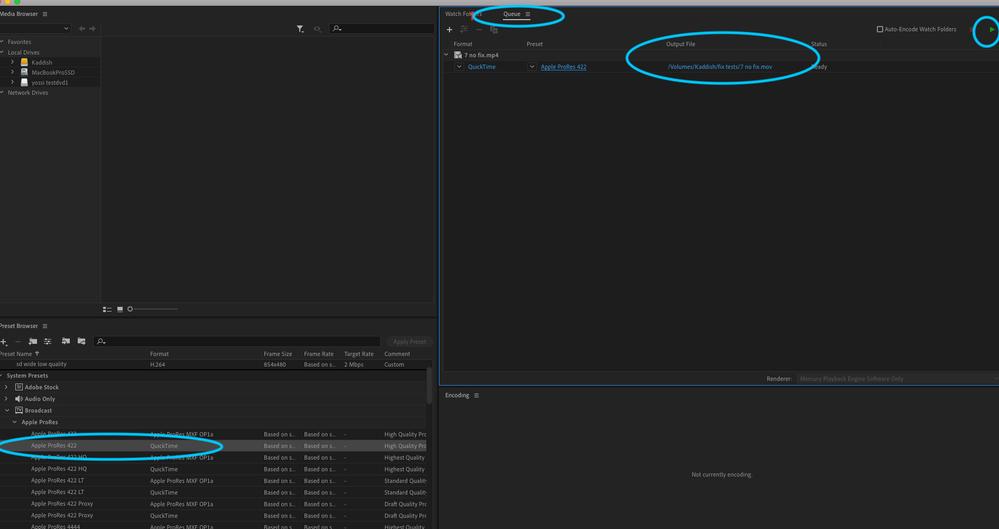Click the Adobe Stock preset group icon
This screenshot has width=999, height=529.
point(19,388)
